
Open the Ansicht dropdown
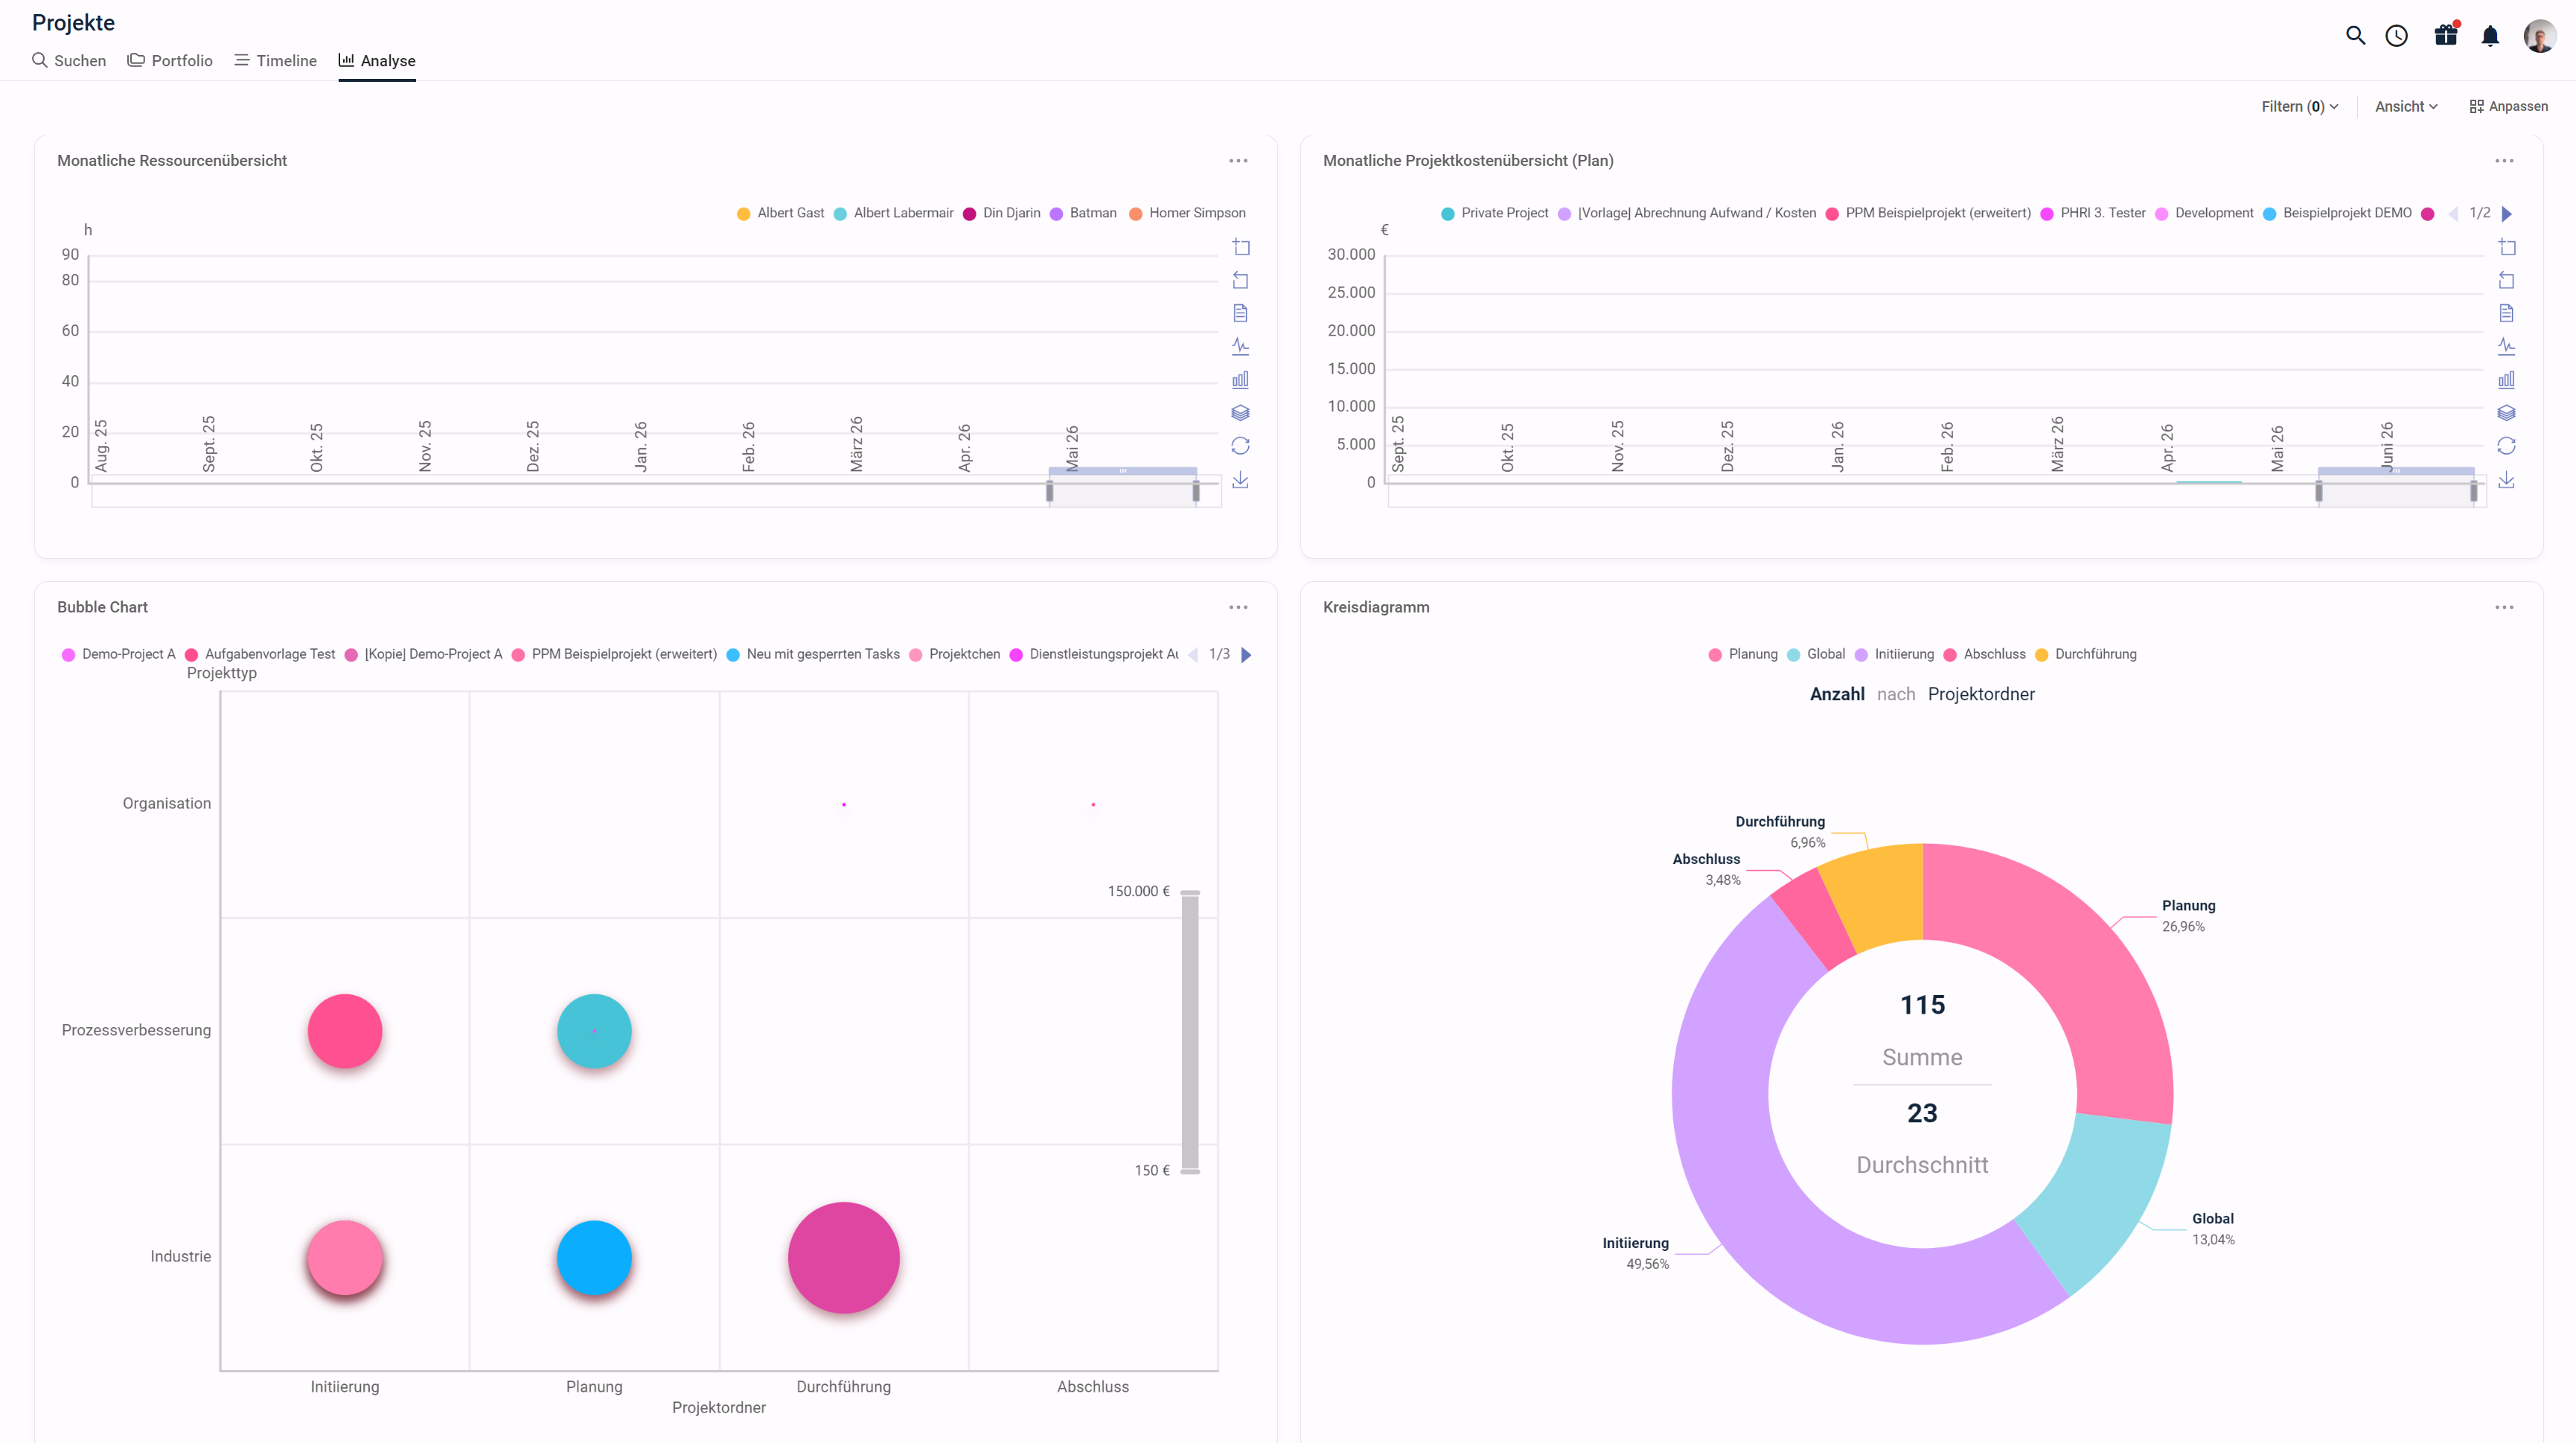2406,107
